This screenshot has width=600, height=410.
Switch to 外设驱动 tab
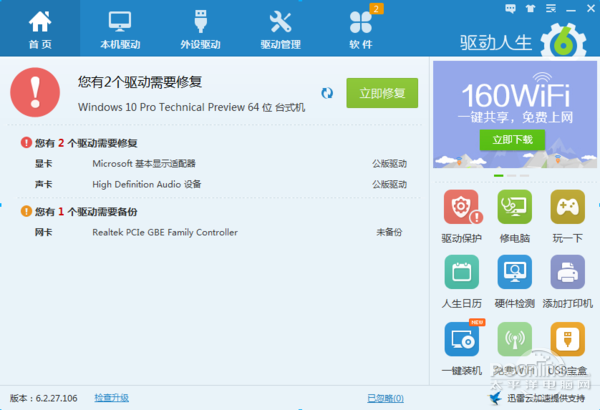201,28
